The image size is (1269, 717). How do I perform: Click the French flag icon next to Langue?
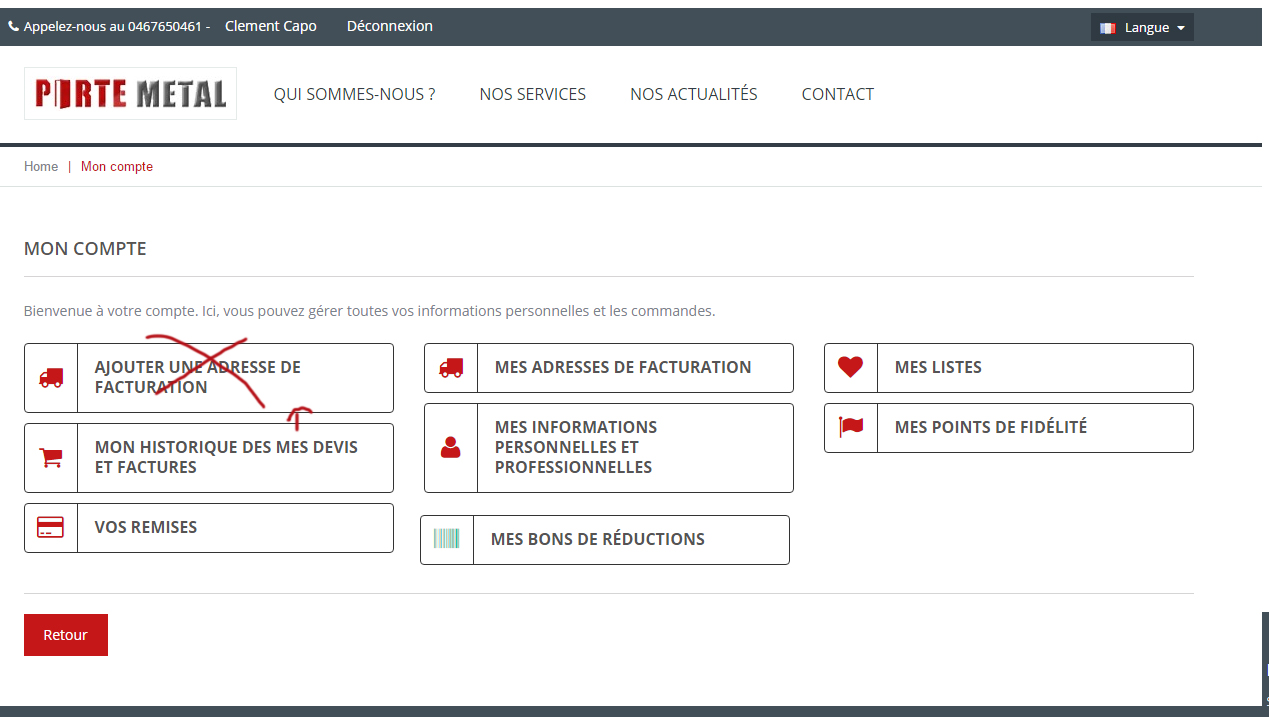(x=1108, y=28)
